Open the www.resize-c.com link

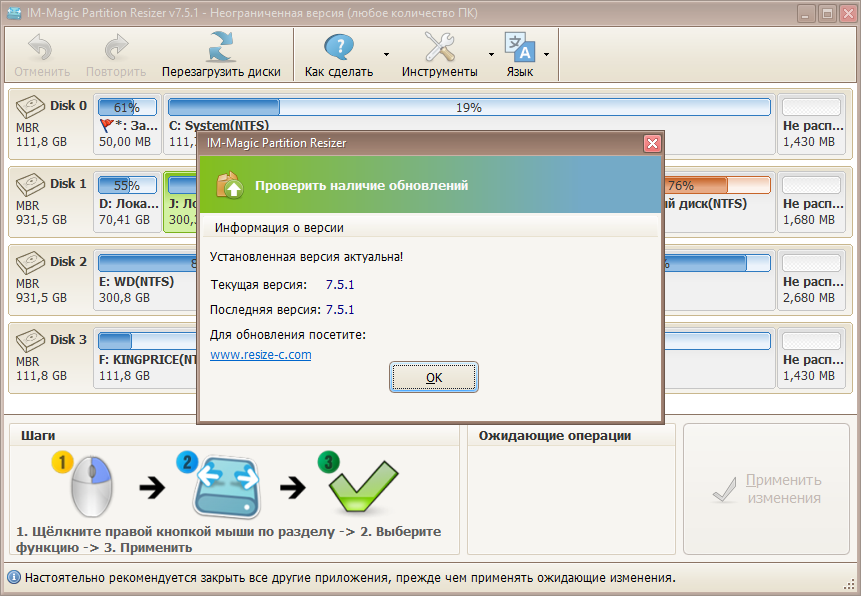pyautogui.click(x=261, y=355)
